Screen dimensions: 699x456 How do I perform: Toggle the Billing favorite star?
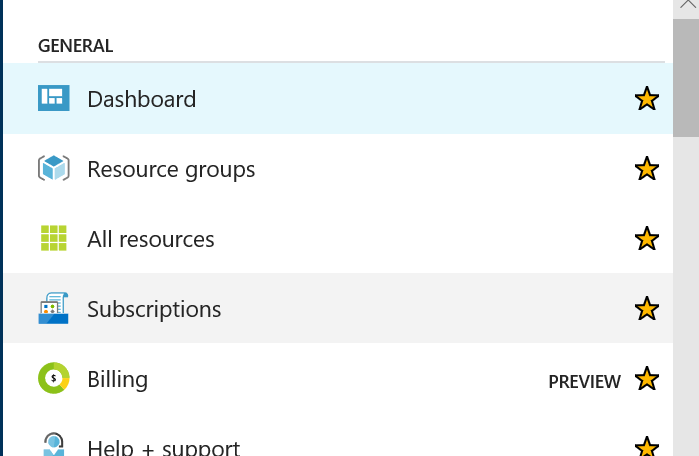(x=646, y=378)
